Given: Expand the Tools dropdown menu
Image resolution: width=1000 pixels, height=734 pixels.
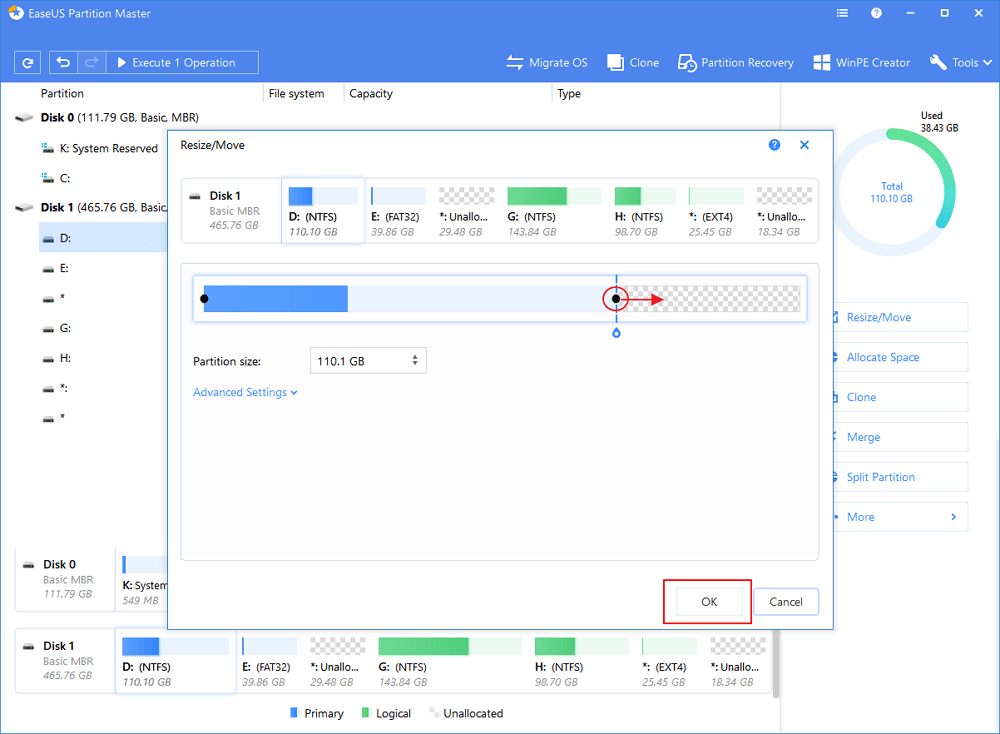Looking at the screenshot, I should pos(960,62).
